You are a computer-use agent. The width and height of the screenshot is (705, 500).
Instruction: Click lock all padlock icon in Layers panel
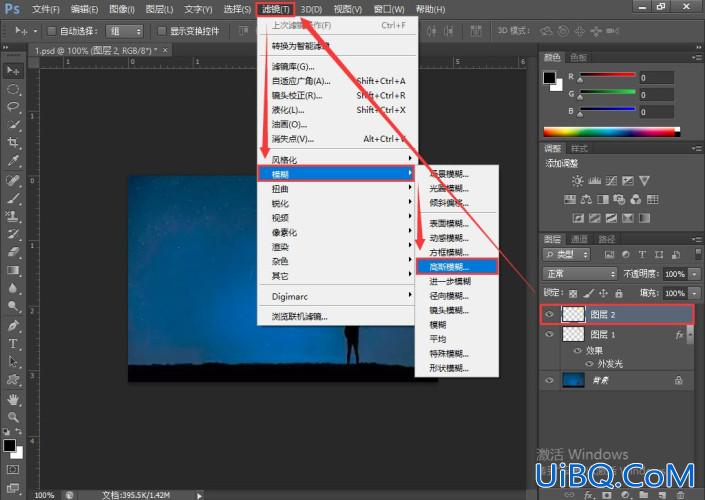tap(619, 294)
